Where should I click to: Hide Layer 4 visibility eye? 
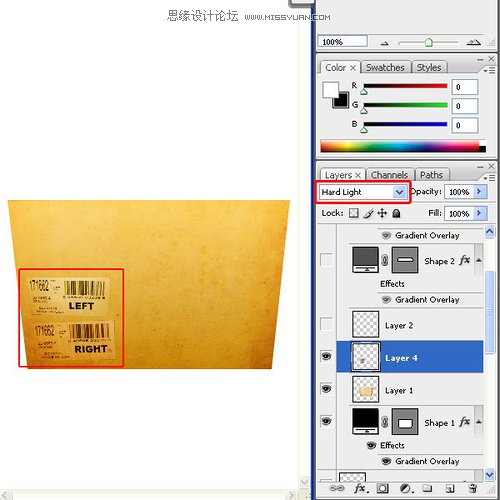[326, 356]
